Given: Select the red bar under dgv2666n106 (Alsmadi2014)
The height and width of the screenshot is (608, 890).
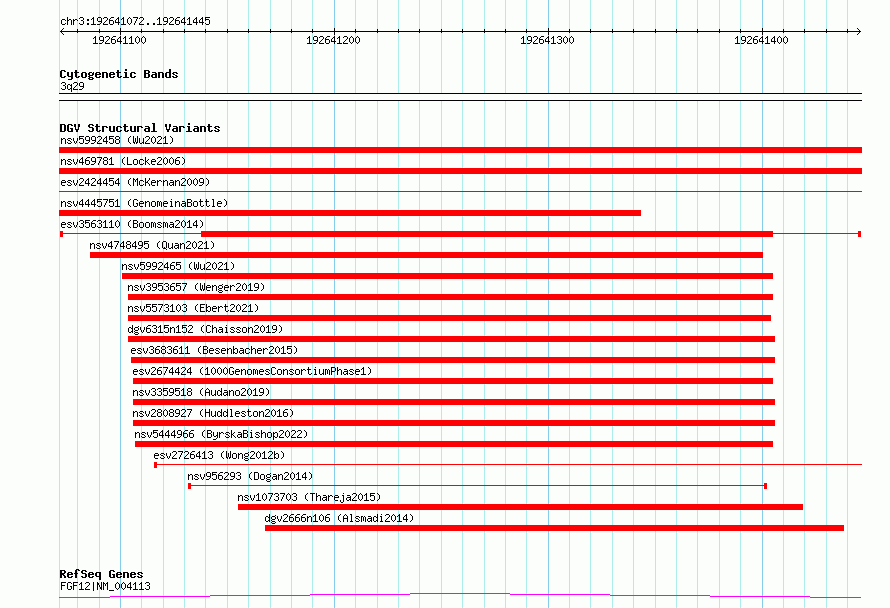Looking at the screenshot, I should tap(555, 528).
